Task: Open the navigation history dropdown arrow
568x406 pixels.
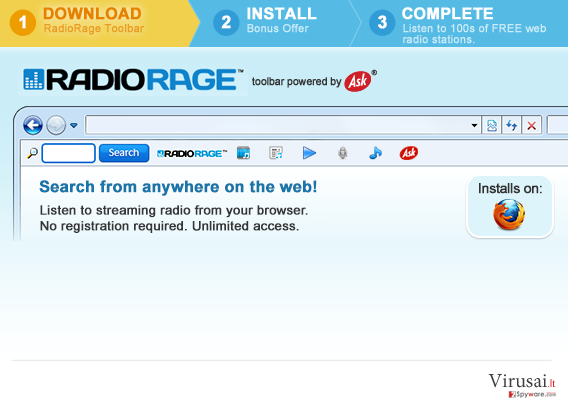Action: [x=74, y=126]
